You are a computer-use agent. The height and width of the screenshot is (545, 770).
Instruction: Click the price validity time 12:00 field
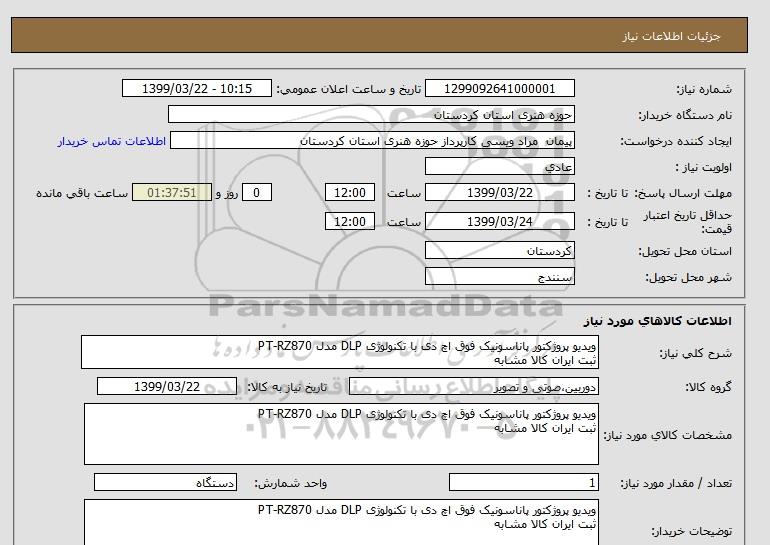pyautogui.click(x=350, y=221)
